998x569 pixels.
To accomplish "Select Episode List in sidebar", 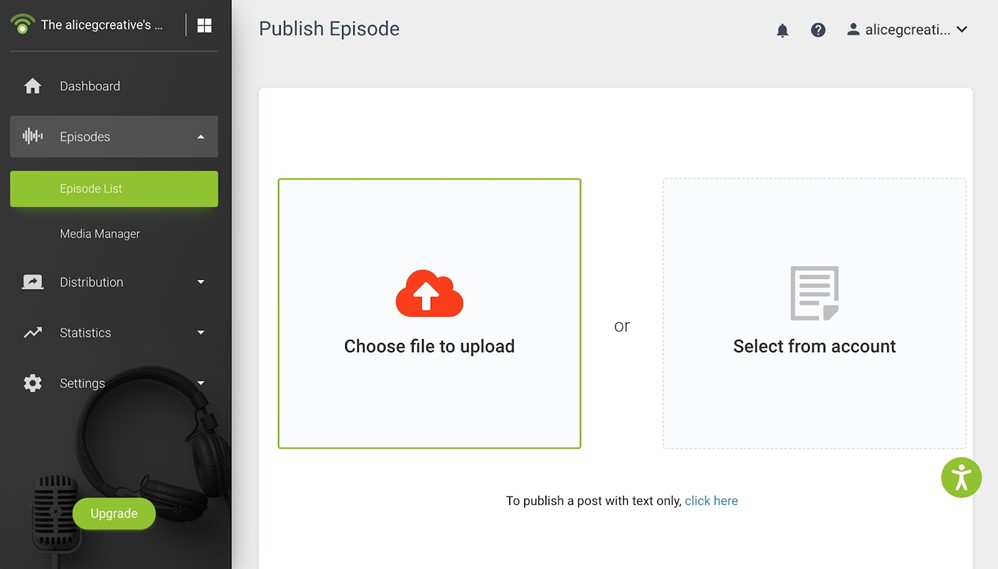I will coord(114,188).
